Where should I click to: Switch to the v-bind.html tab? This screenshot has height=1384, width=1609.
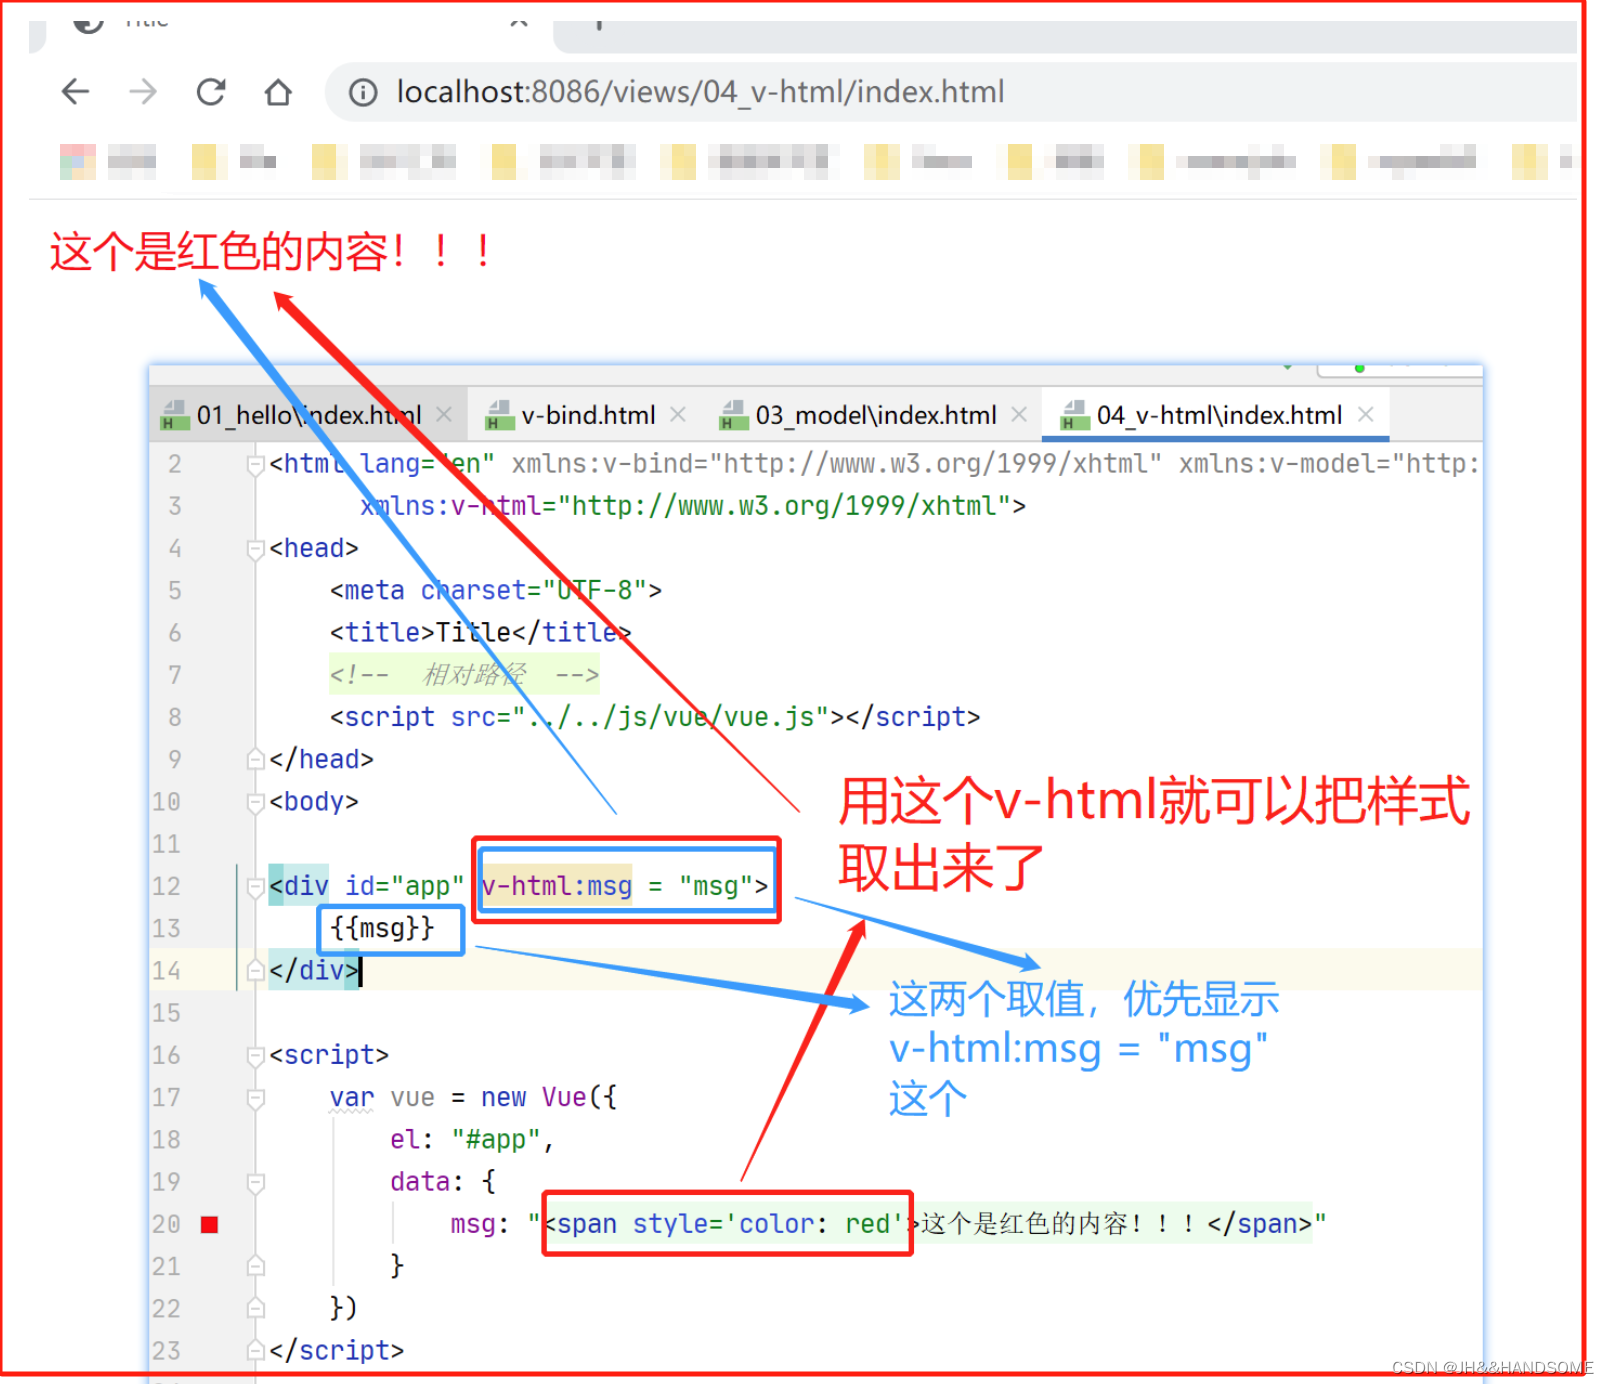(x=588, y=415)
